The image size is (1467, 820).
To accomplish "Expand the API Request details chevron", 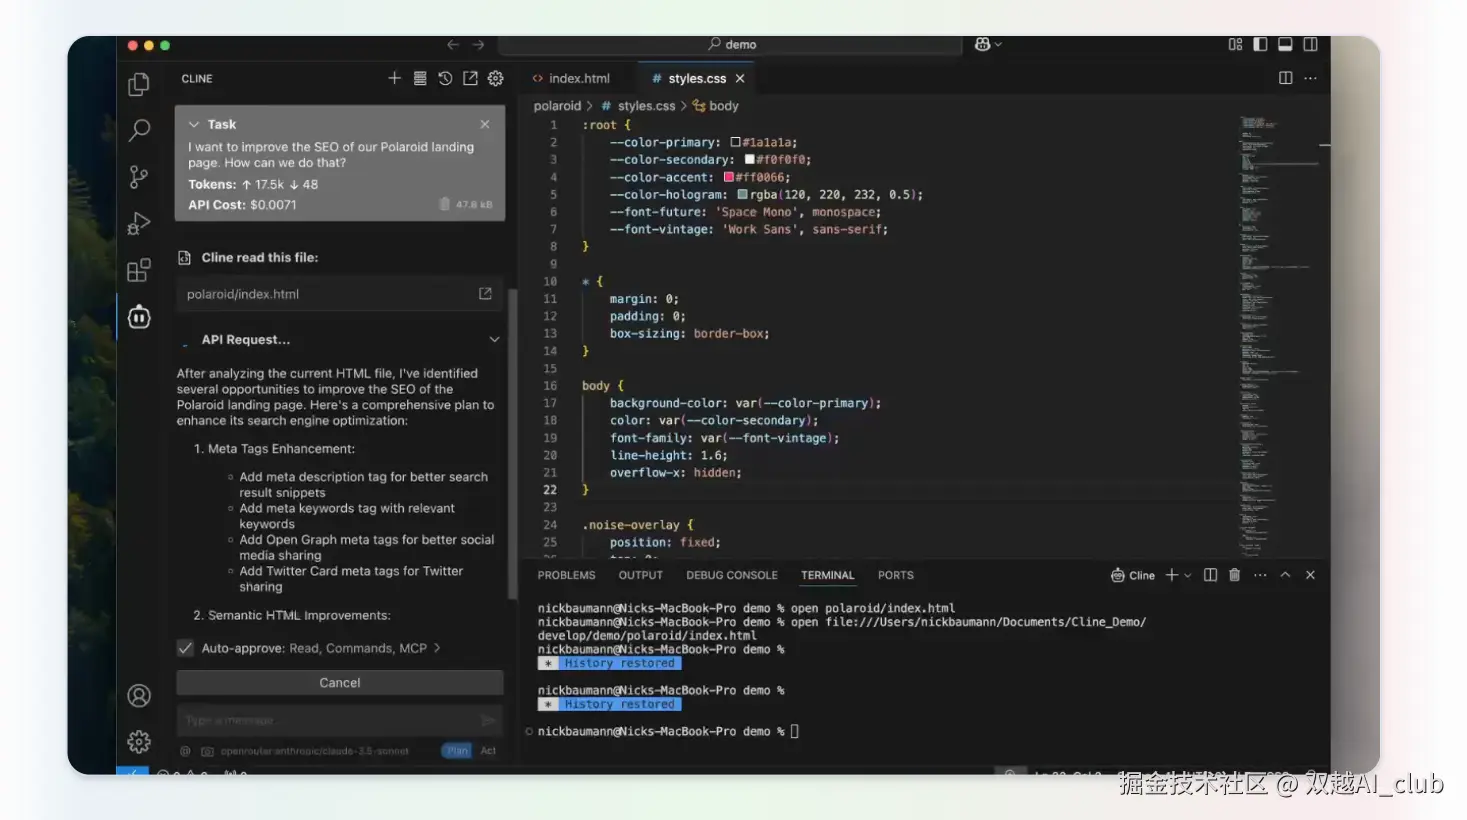I will point(494,340).
